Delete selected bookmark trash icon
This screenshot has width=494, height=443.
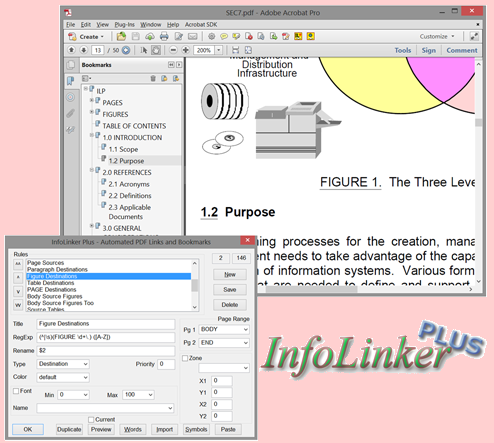(x=153, y=78)
